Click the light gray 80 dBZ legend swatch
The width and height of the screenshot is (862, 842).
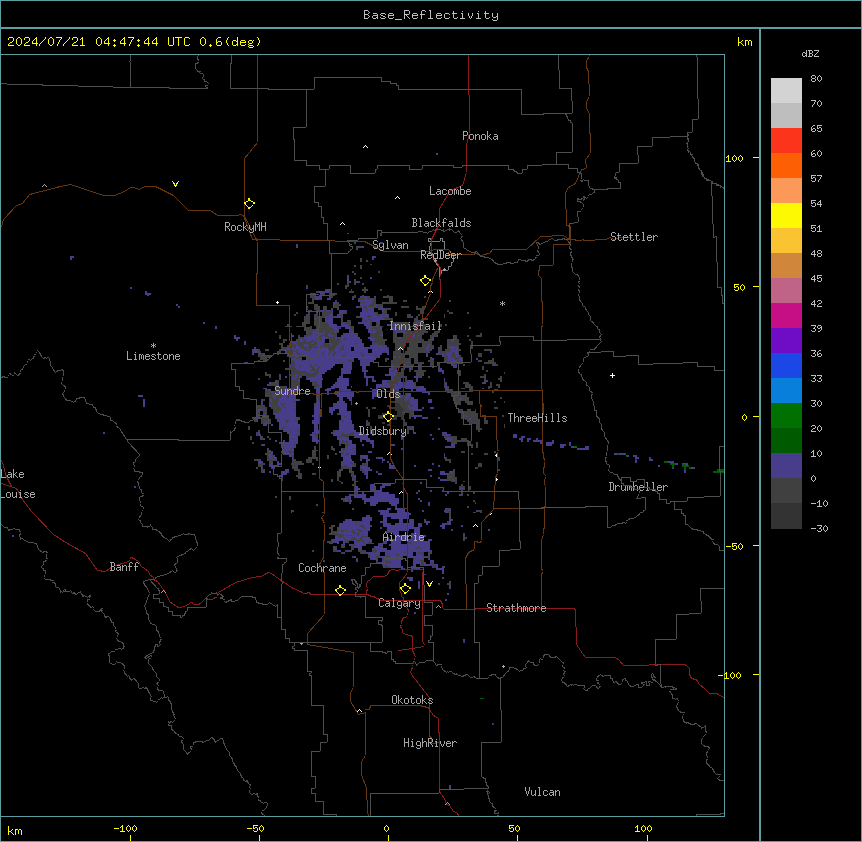pos(786,90)
